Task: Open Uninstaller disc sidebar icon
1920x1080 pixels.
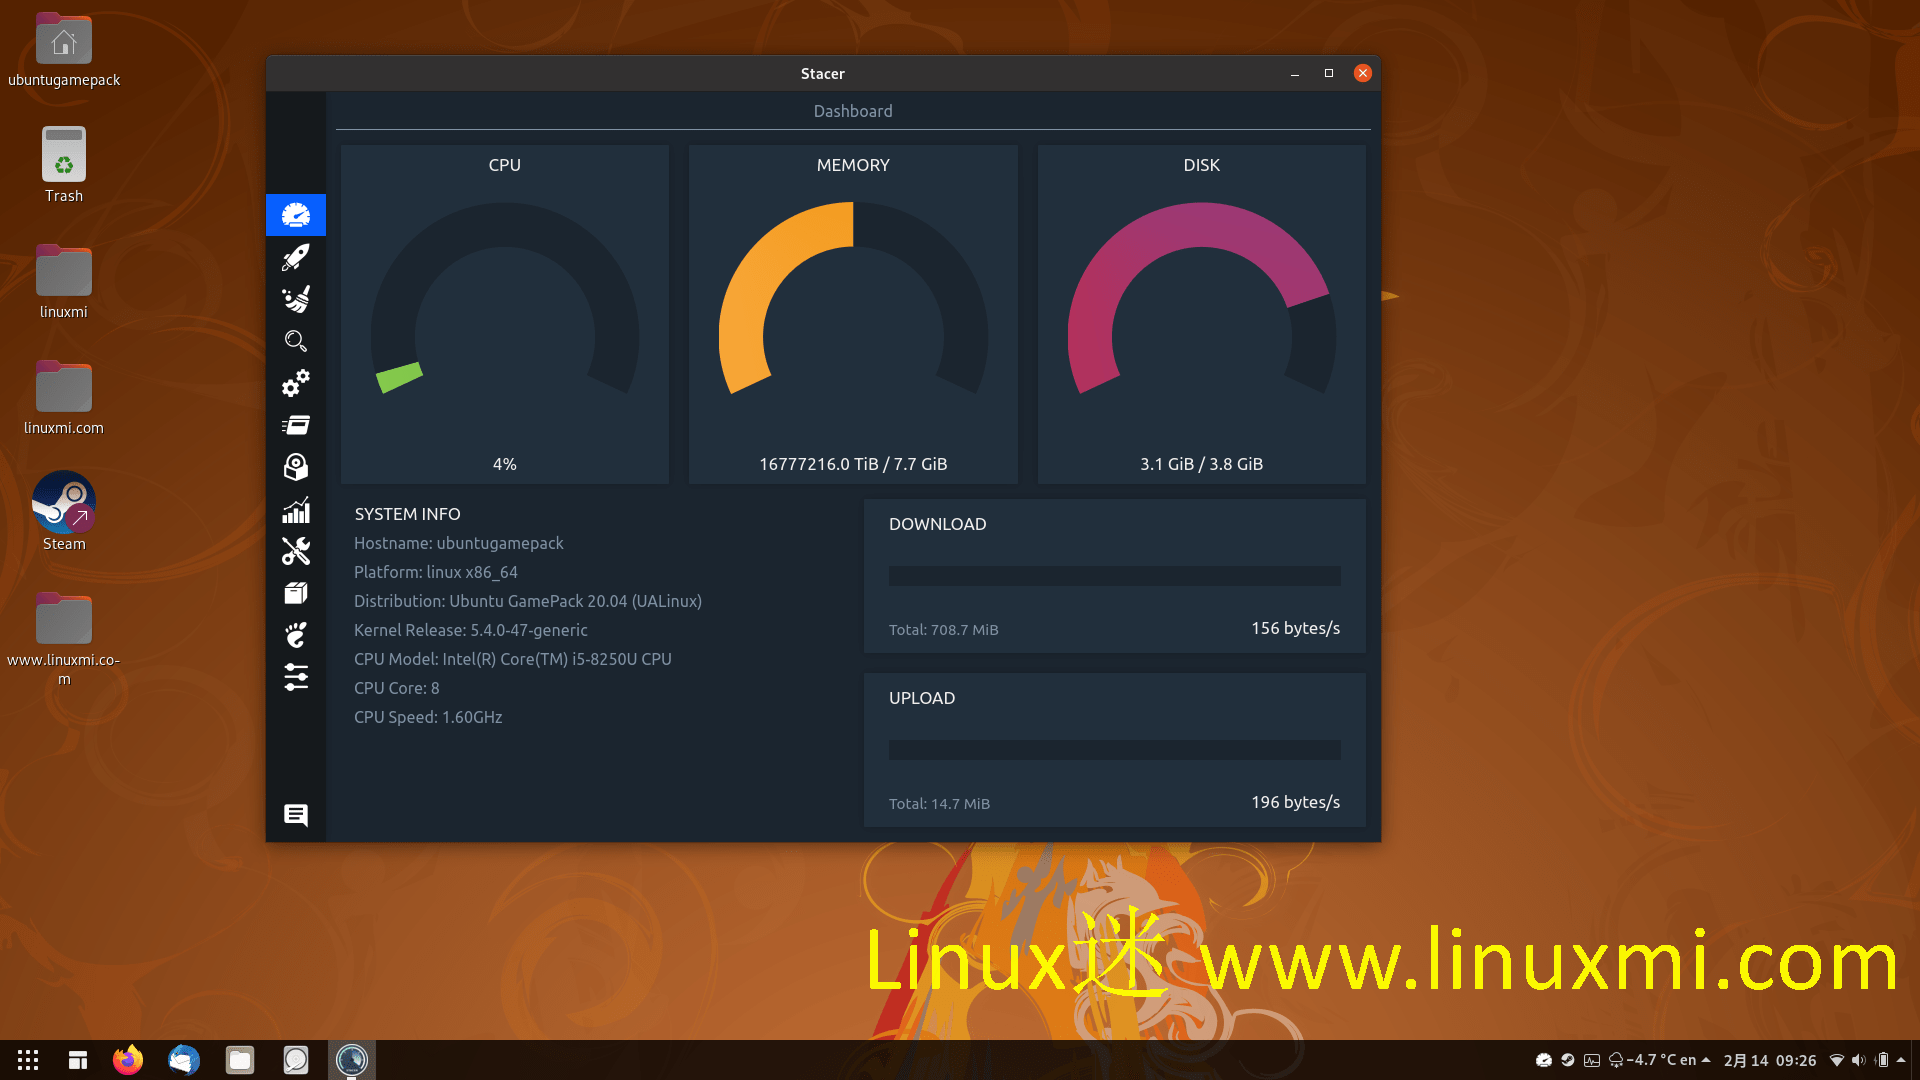Action: [x=296, y=467]
